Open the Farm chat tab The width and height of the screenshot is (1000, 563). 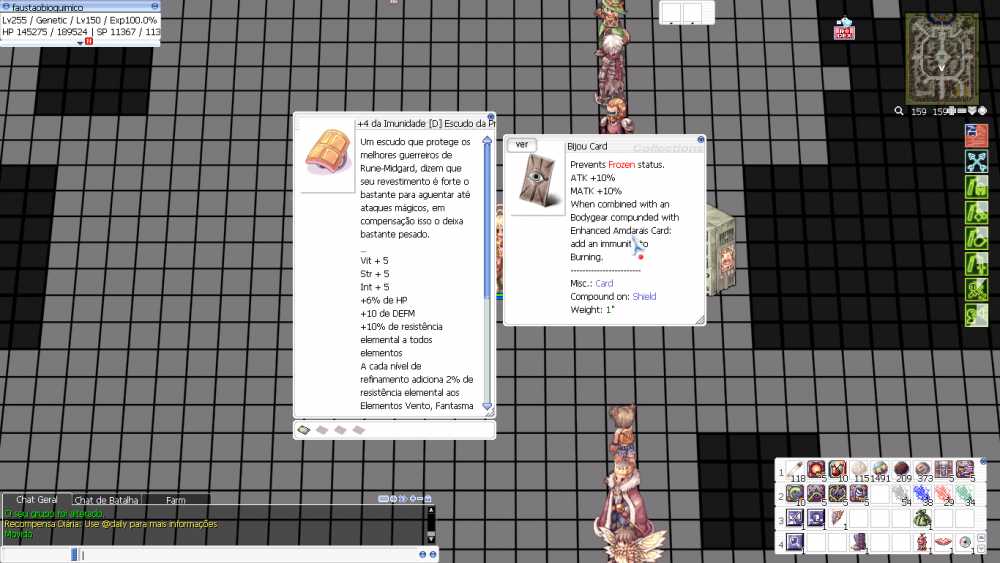(x=175, y=500)
